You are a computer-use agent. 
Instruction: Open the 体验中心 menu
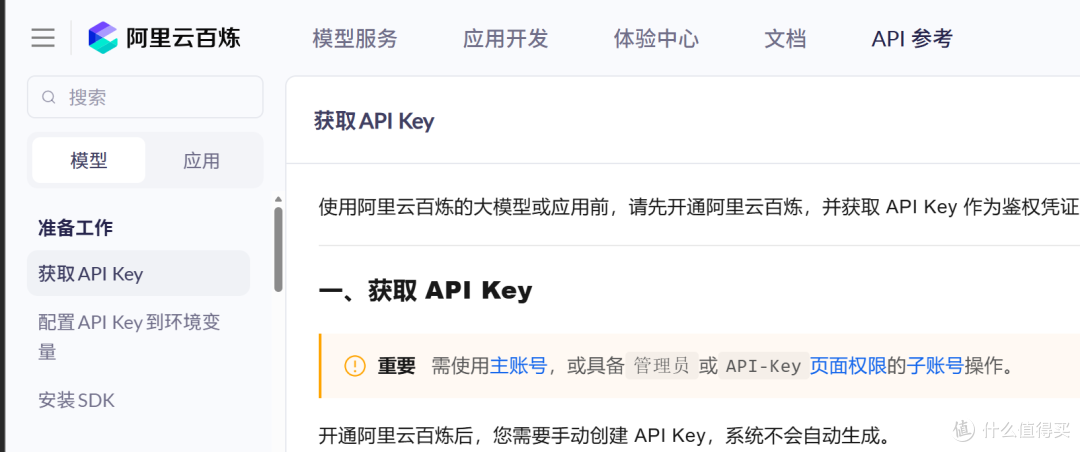(x=656, y=39)
